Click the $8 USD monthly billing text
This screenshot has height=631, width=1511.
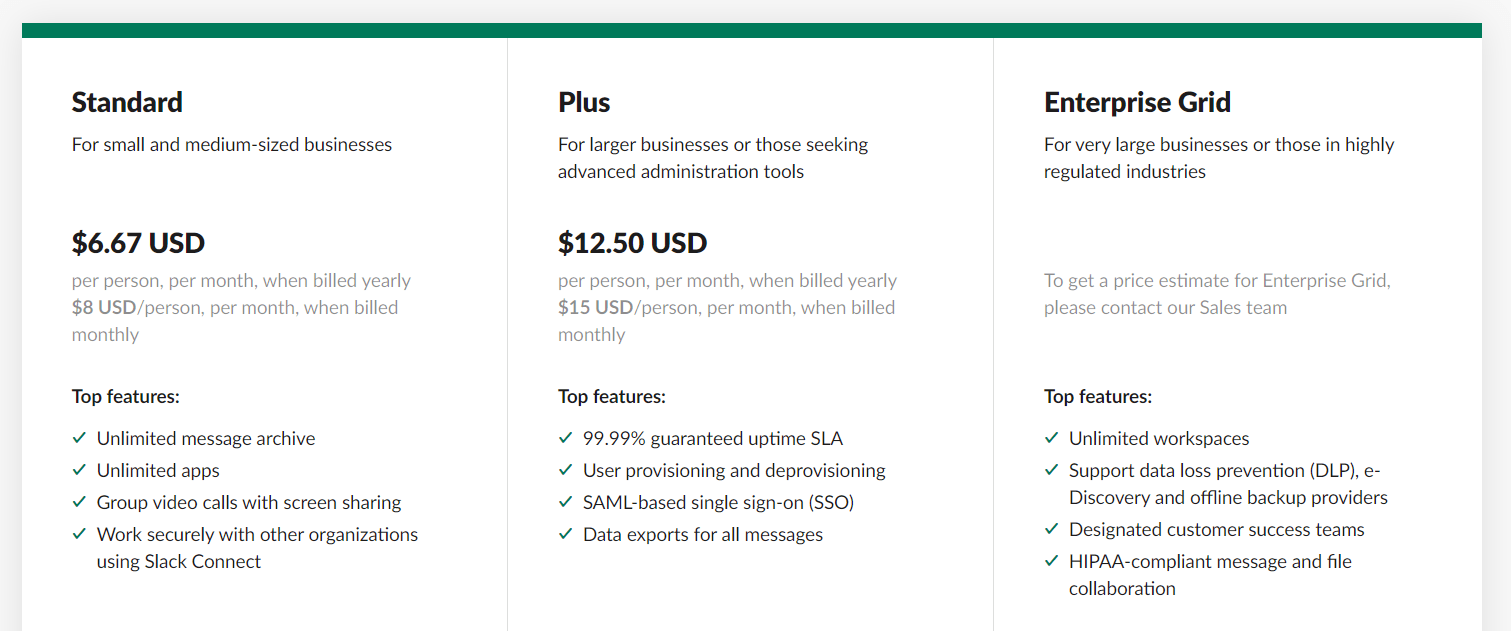point(104,308)
